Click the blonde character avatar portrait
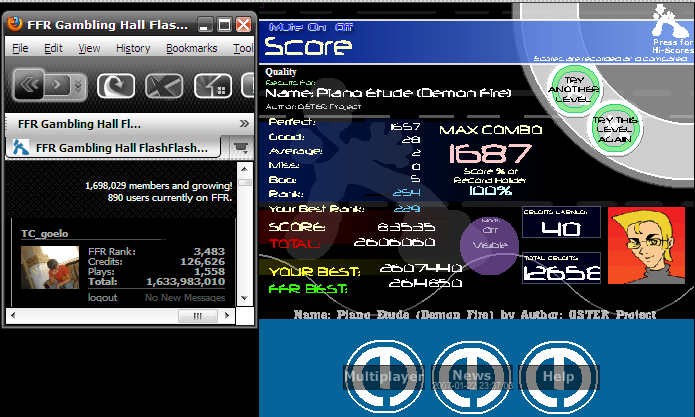Screen dimensions: 695x417 click(646, 245)
